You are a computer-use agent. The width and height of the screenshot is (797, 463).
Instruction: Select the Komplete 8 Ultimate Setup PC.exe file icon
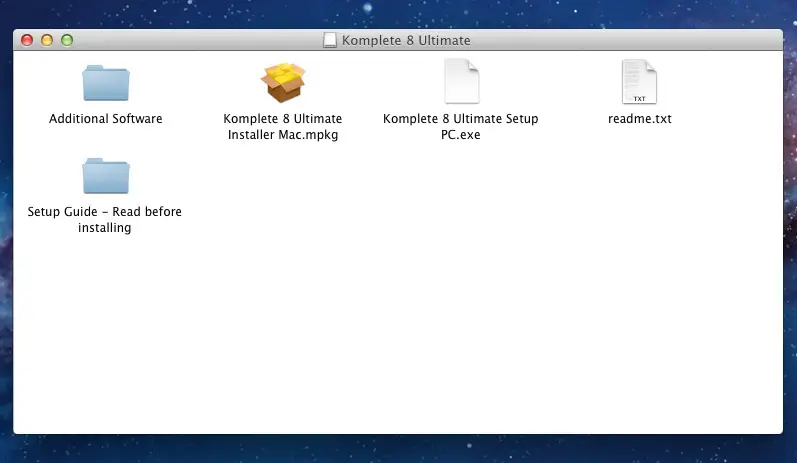click(x=462, y=81)
